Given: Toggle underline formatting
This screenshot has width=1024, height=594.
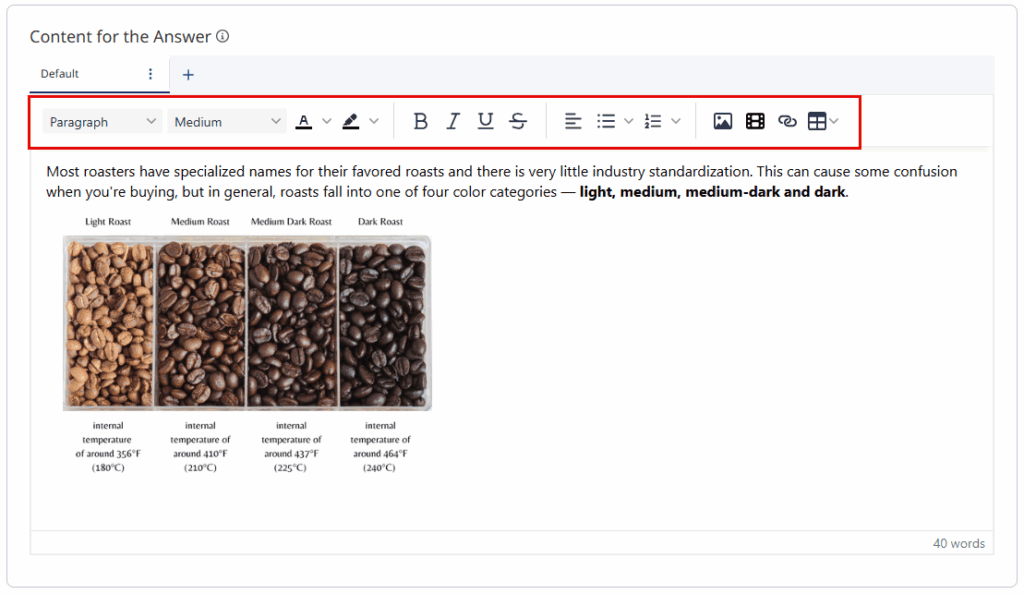Looking at the screenshot, I should 485,120.
